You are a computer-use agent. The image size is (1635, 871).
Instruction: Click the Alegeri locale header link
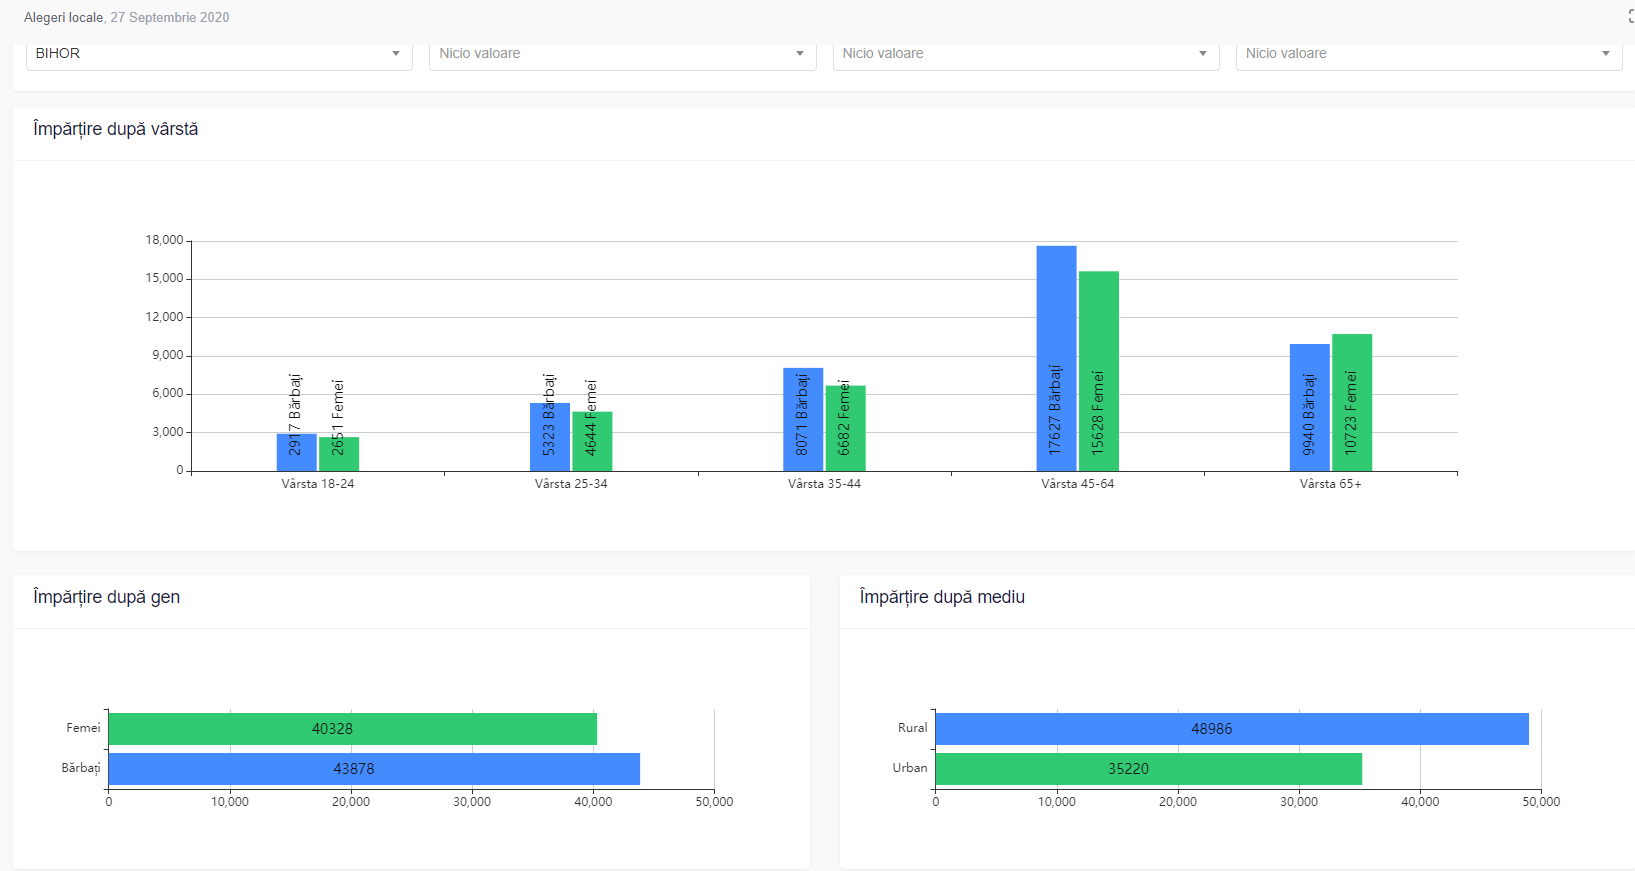(x=64, y=18)
